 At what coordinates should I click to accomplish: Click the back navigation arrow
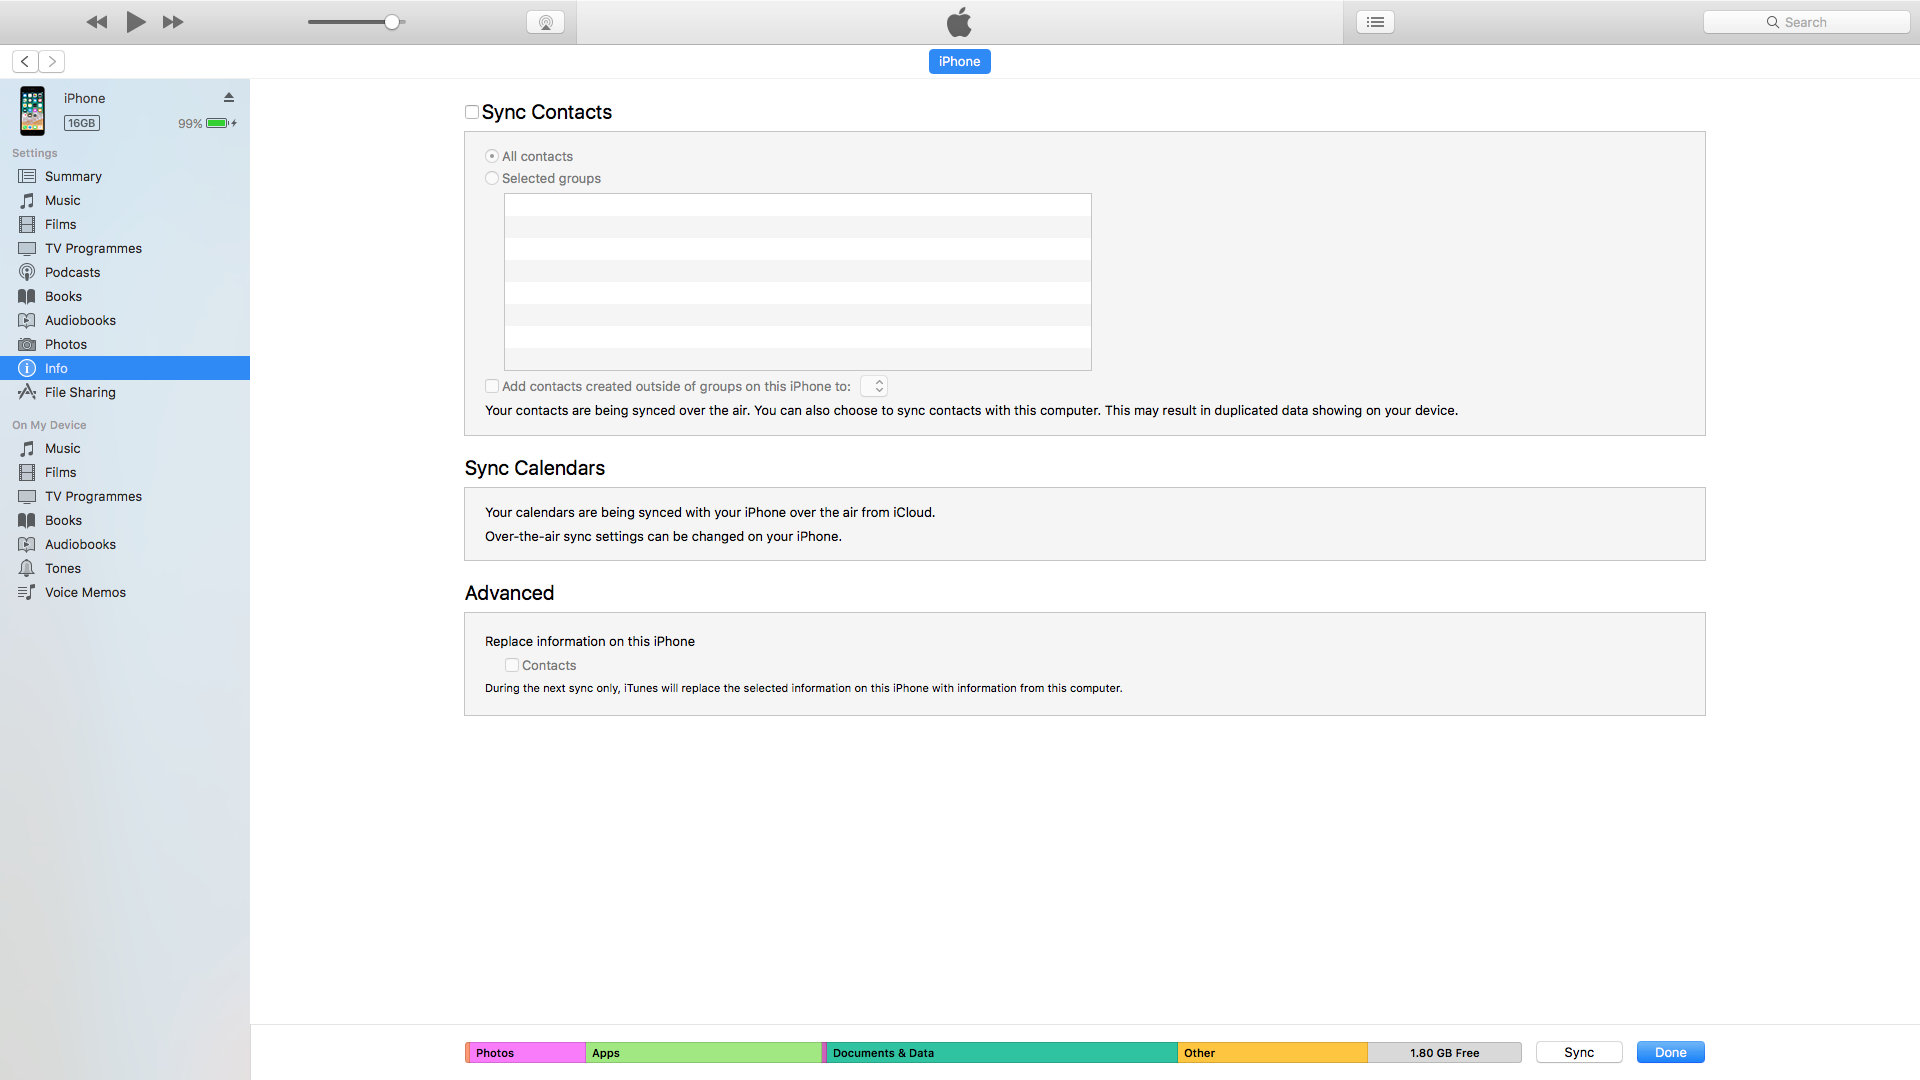click(25, 62)
